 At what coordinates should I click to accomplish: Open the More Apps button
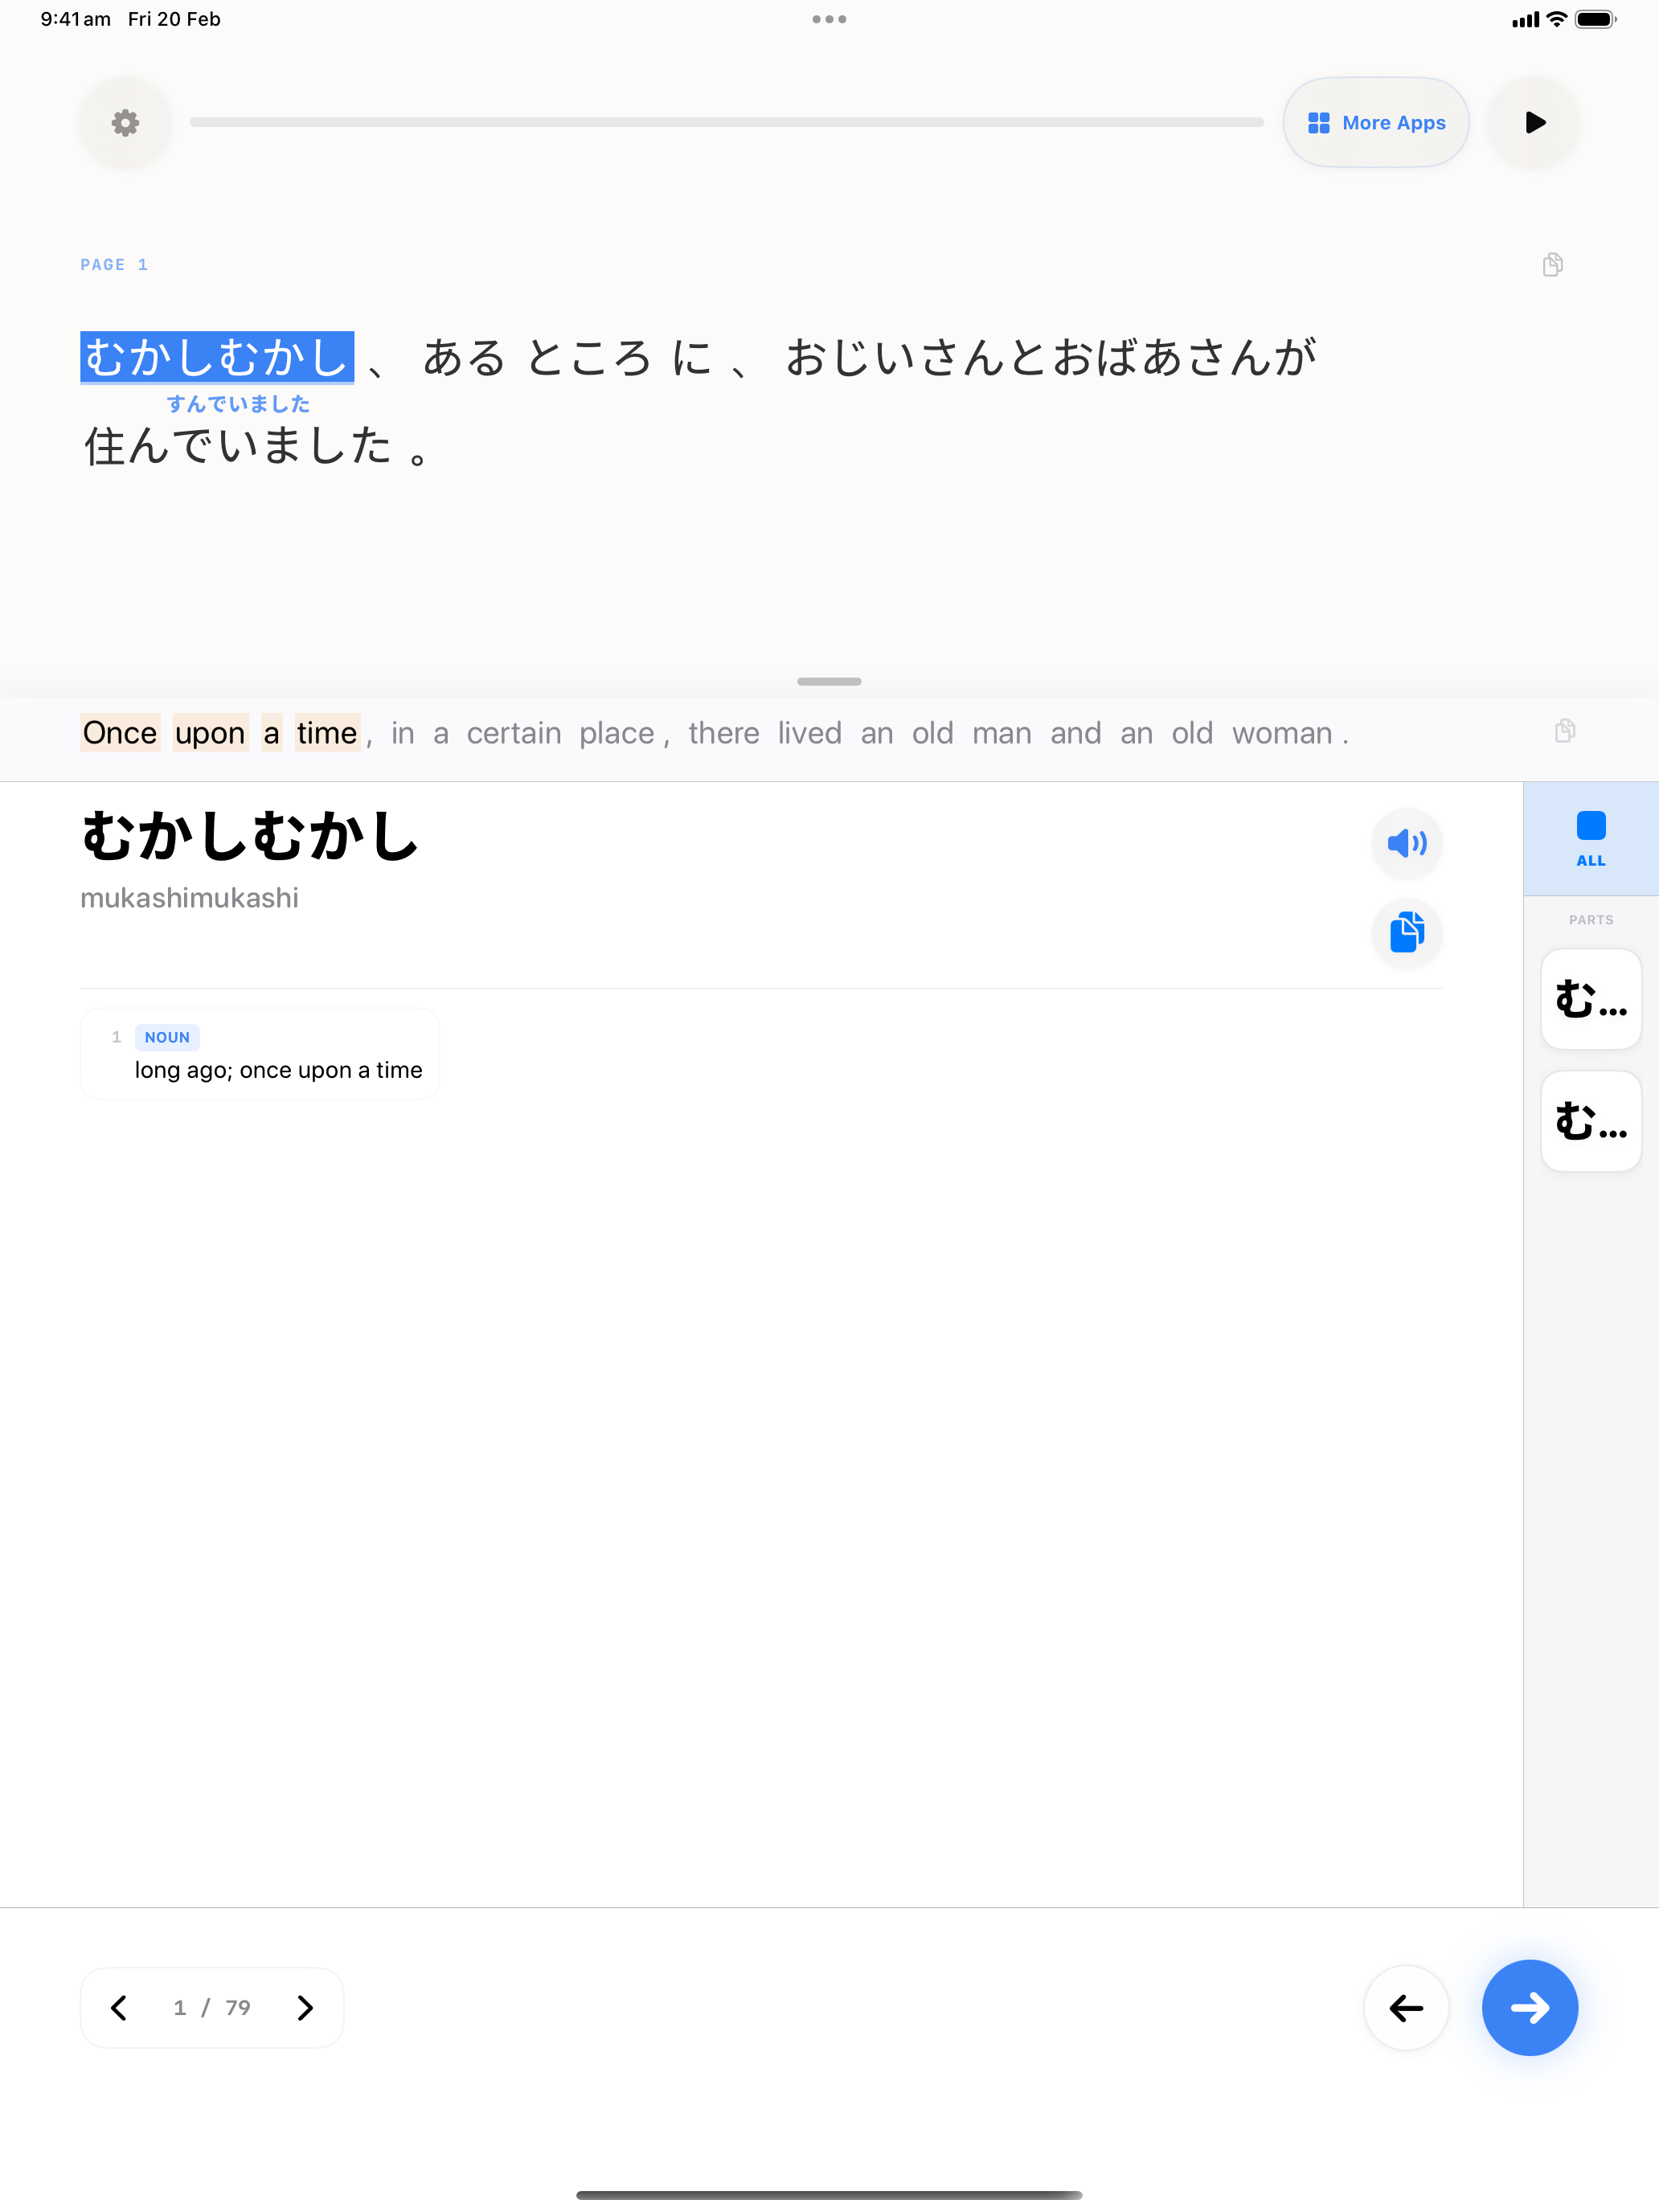1375,123
